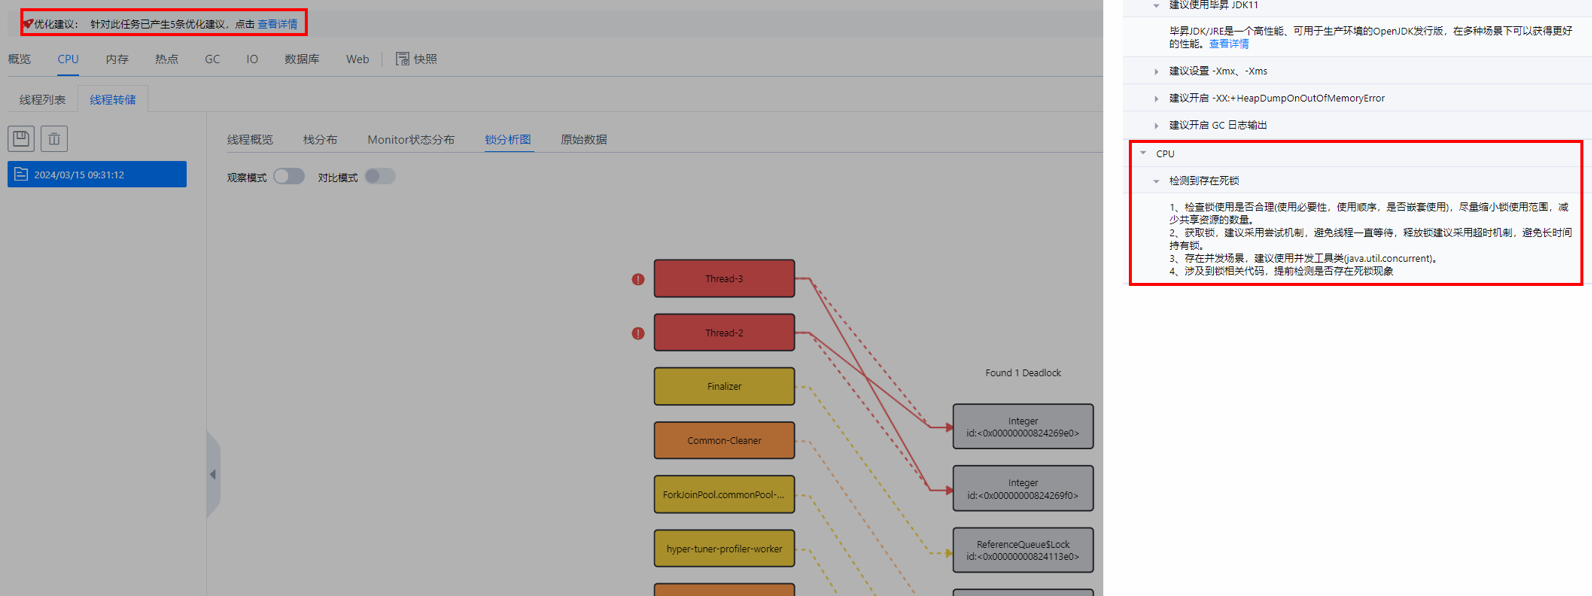
Task: Click the snapshot icon beside 快照
Action: coord(402,59)
